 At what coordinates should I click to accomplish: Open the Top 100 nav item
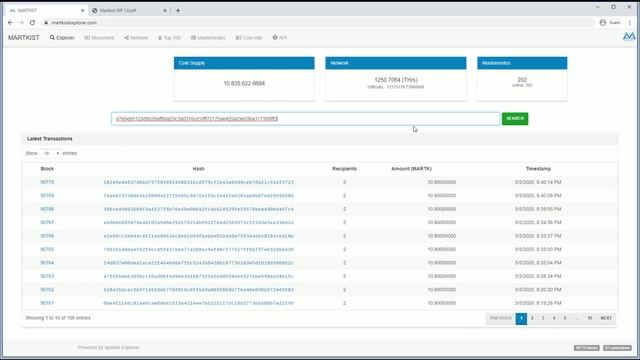[169, 38]
